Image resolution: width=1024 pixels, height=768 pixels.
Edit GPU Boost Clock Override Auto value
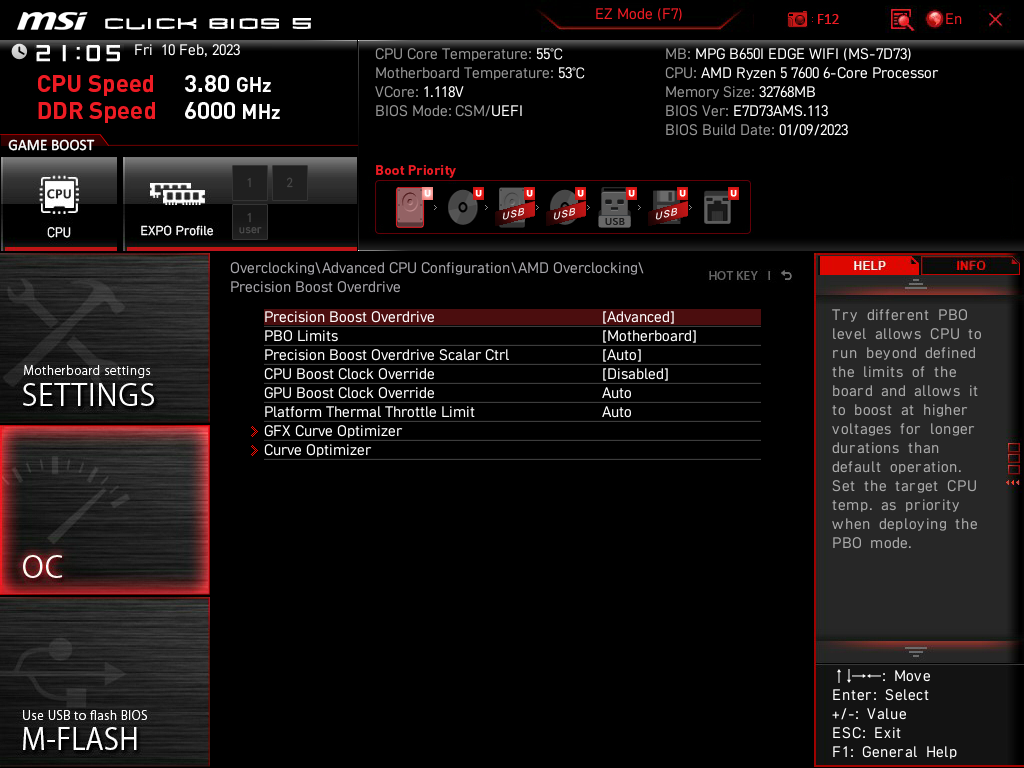point(512,392)
